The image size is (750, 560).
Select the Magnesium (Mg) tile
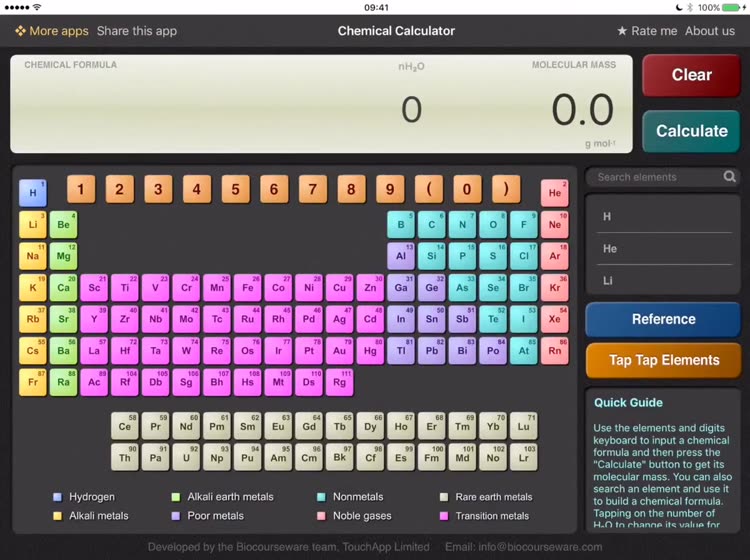pos(63,256)
